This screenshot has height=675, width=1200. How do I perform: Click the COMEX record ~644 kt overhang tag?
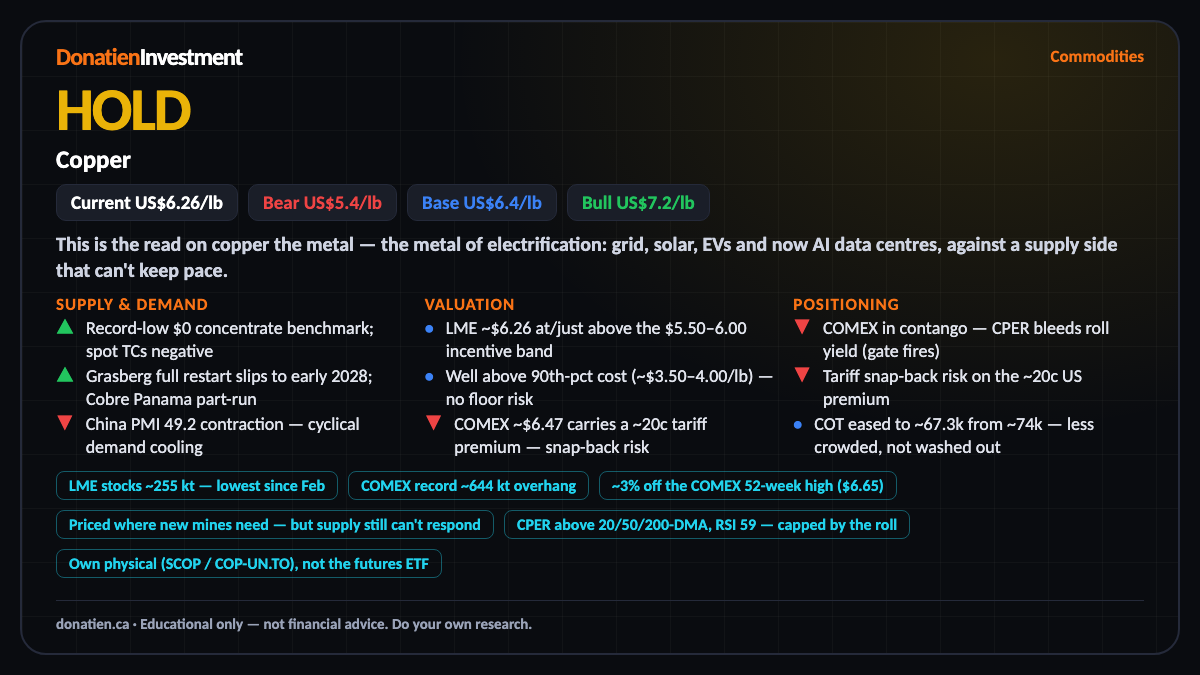468,486
